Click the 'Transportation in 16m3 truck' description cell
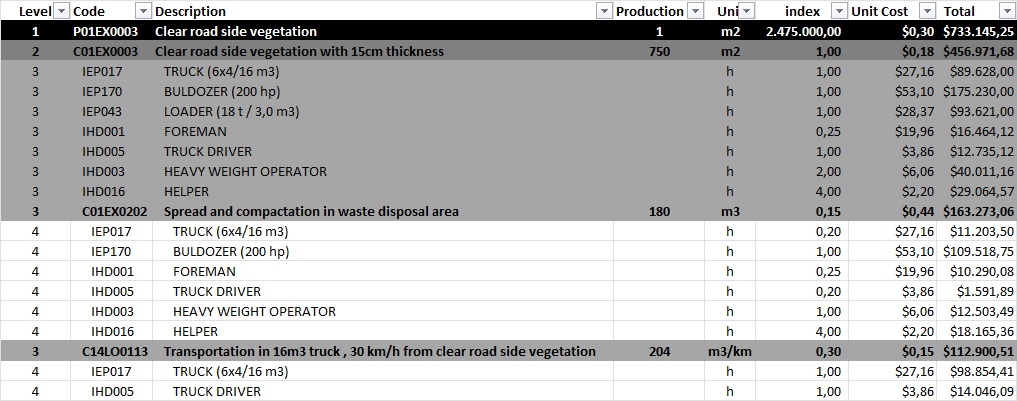This screenshot has width=1017, height=401. pyautogui.click(x=379, y=352)
